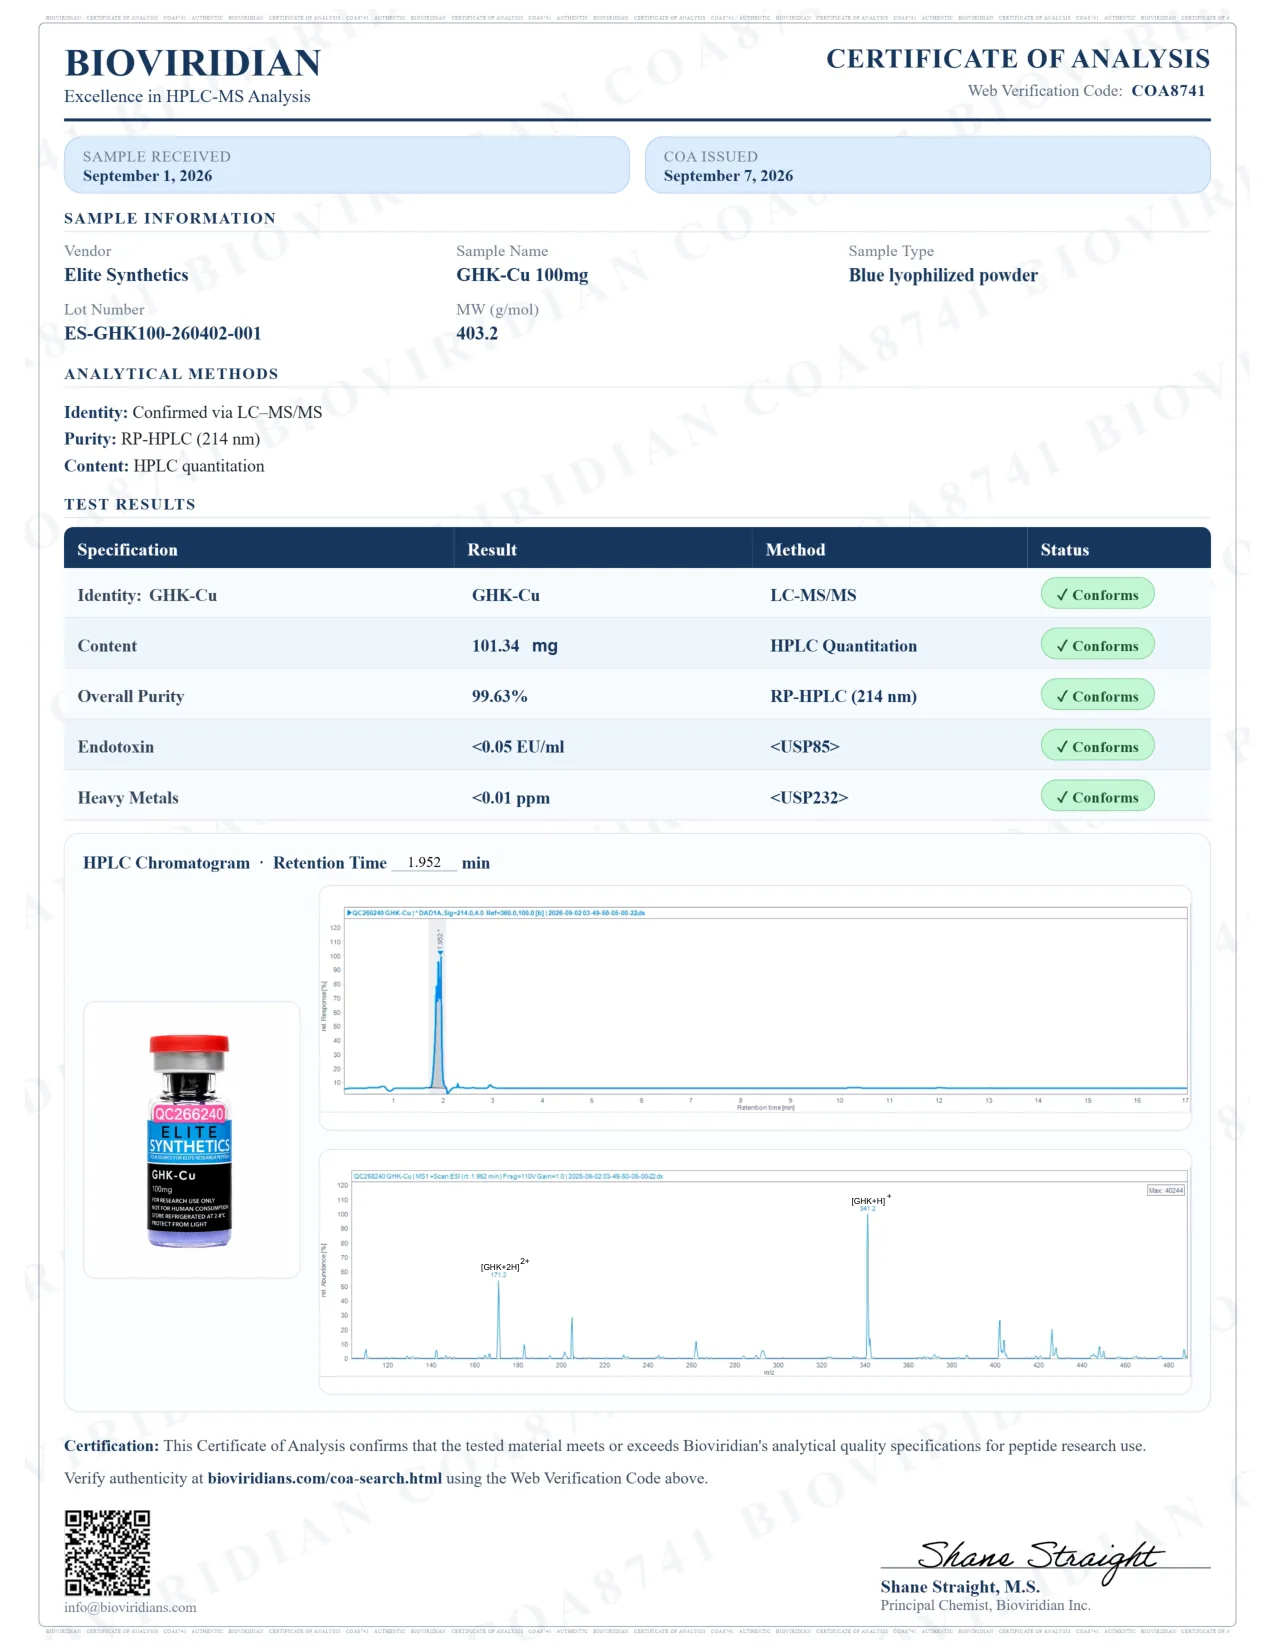Image resolution: width=1275 pixels, height=1650 pixels.
Task: Click Conforms badge in Heavy Metals row
Action: 1097,797
